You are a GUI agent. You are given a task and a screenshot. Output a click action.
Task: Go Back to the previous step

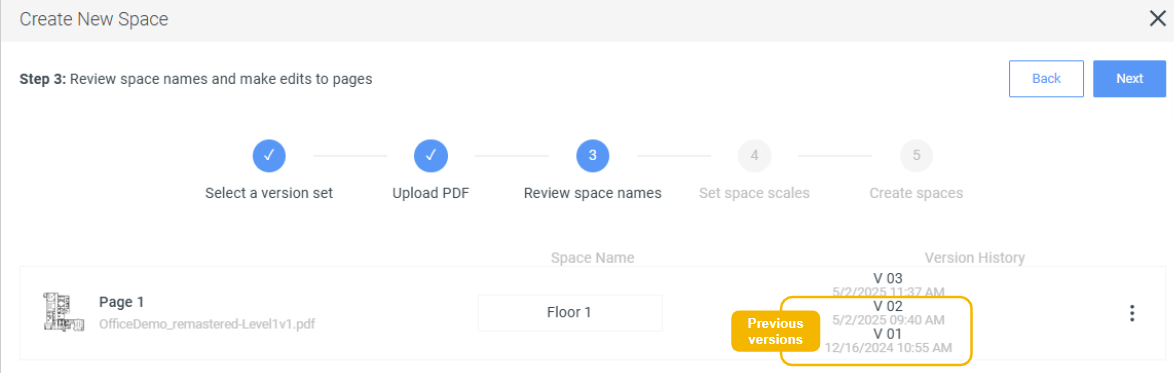pyautogui.click(x=1046, y=79)
